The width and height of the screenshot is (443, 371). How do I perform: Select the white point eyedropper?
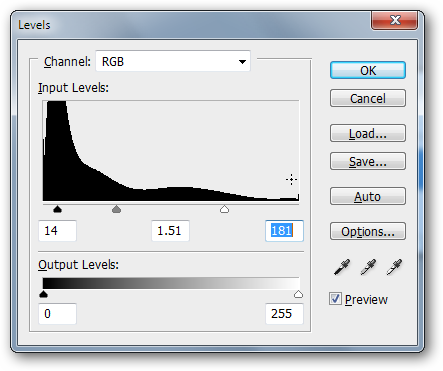tap(394, 267)
